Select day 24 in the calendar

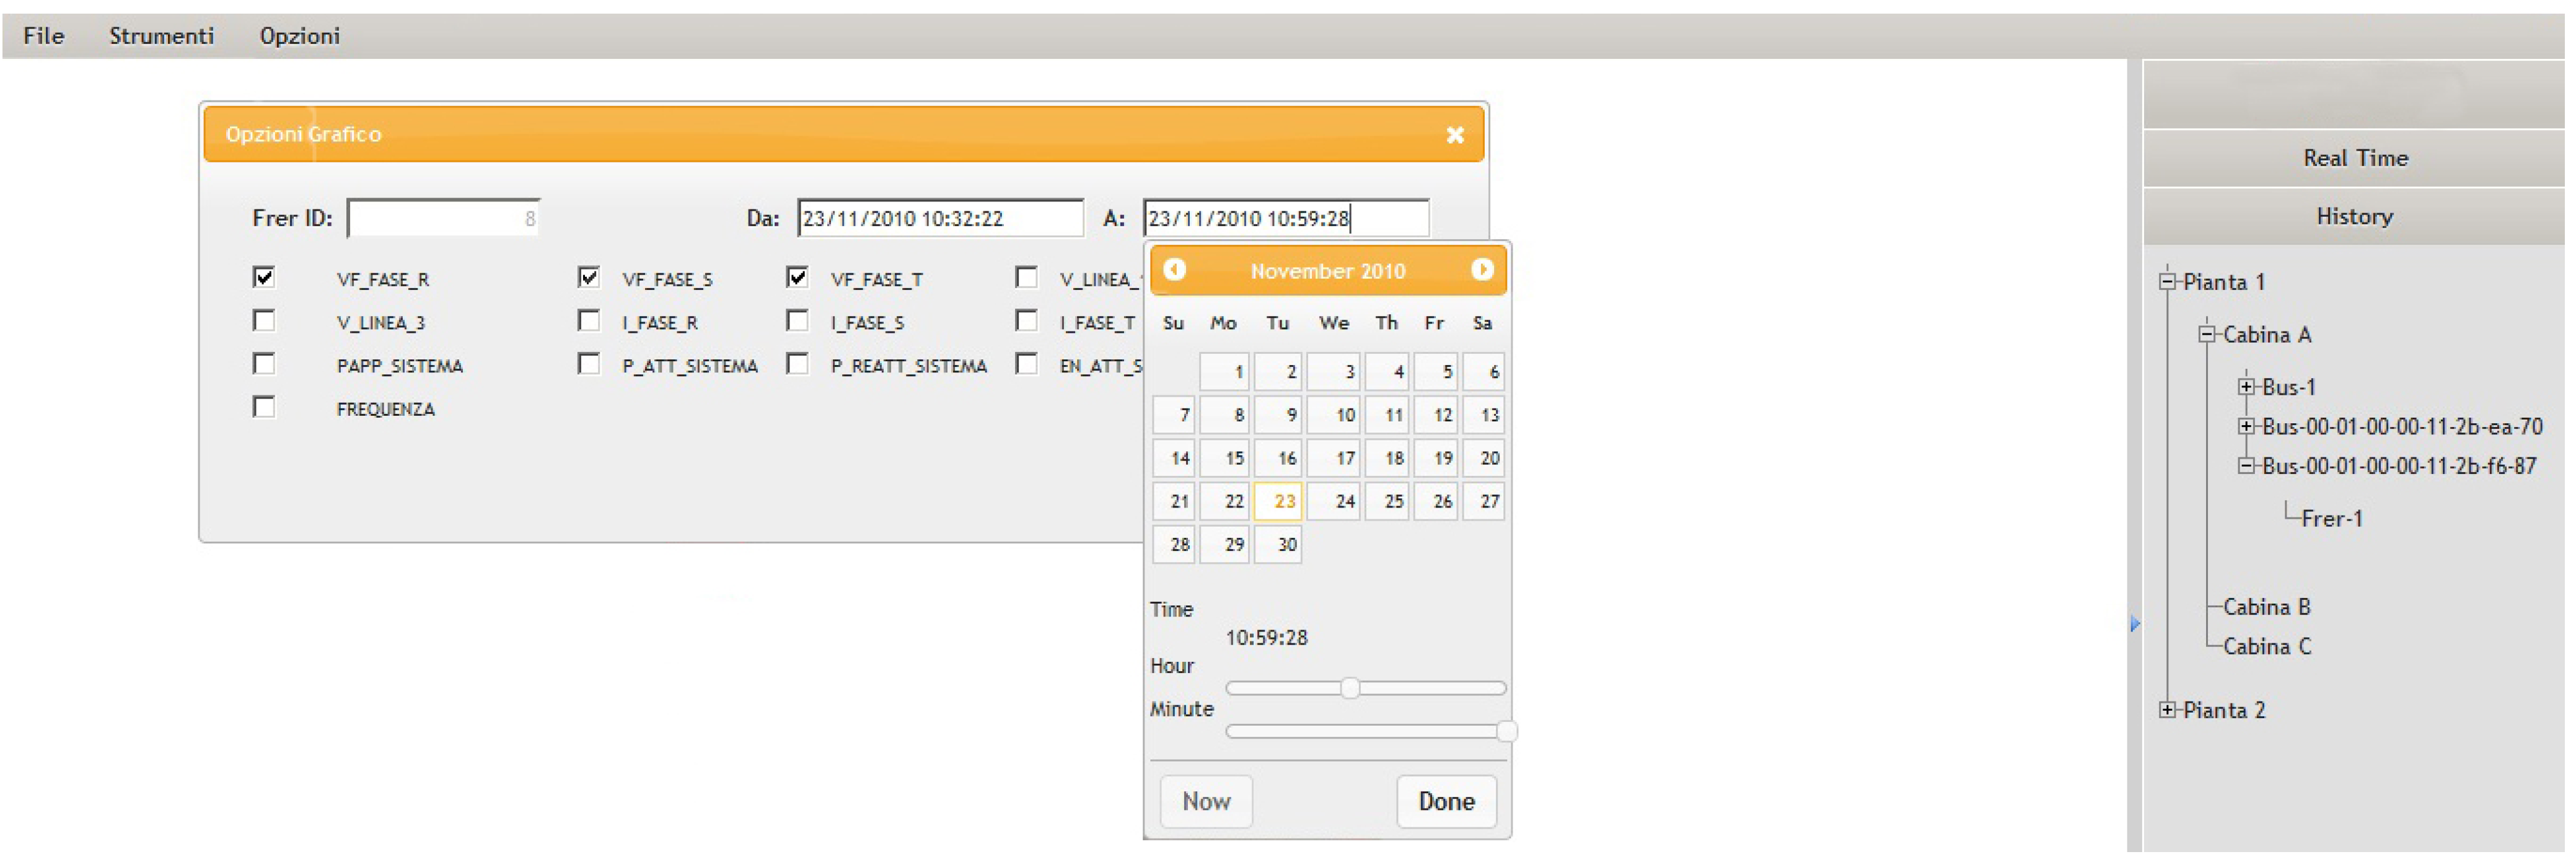point(1334,501)
